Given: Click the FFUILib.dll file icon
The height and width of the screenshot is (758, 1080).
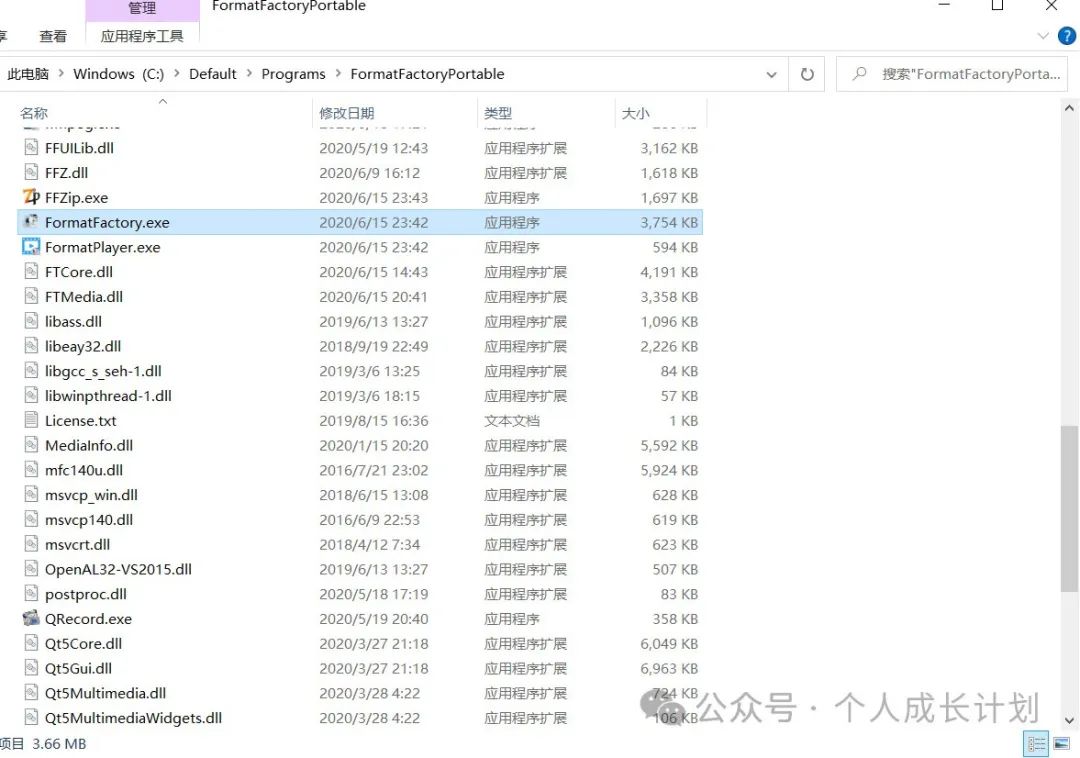Looking at the screenshot, I should (31, 147).
